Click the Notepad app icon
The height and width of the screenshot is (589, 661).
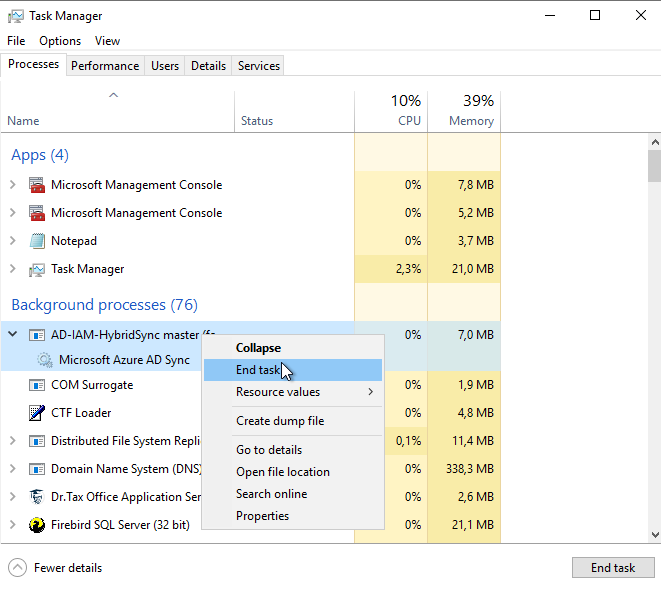(37, 241)
